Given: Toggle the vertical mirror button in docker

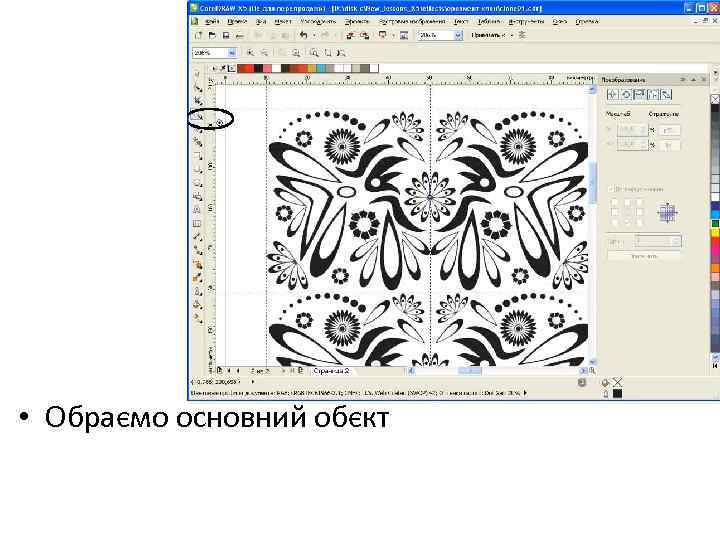Looking at the screenshot, I should click(669, 146).
